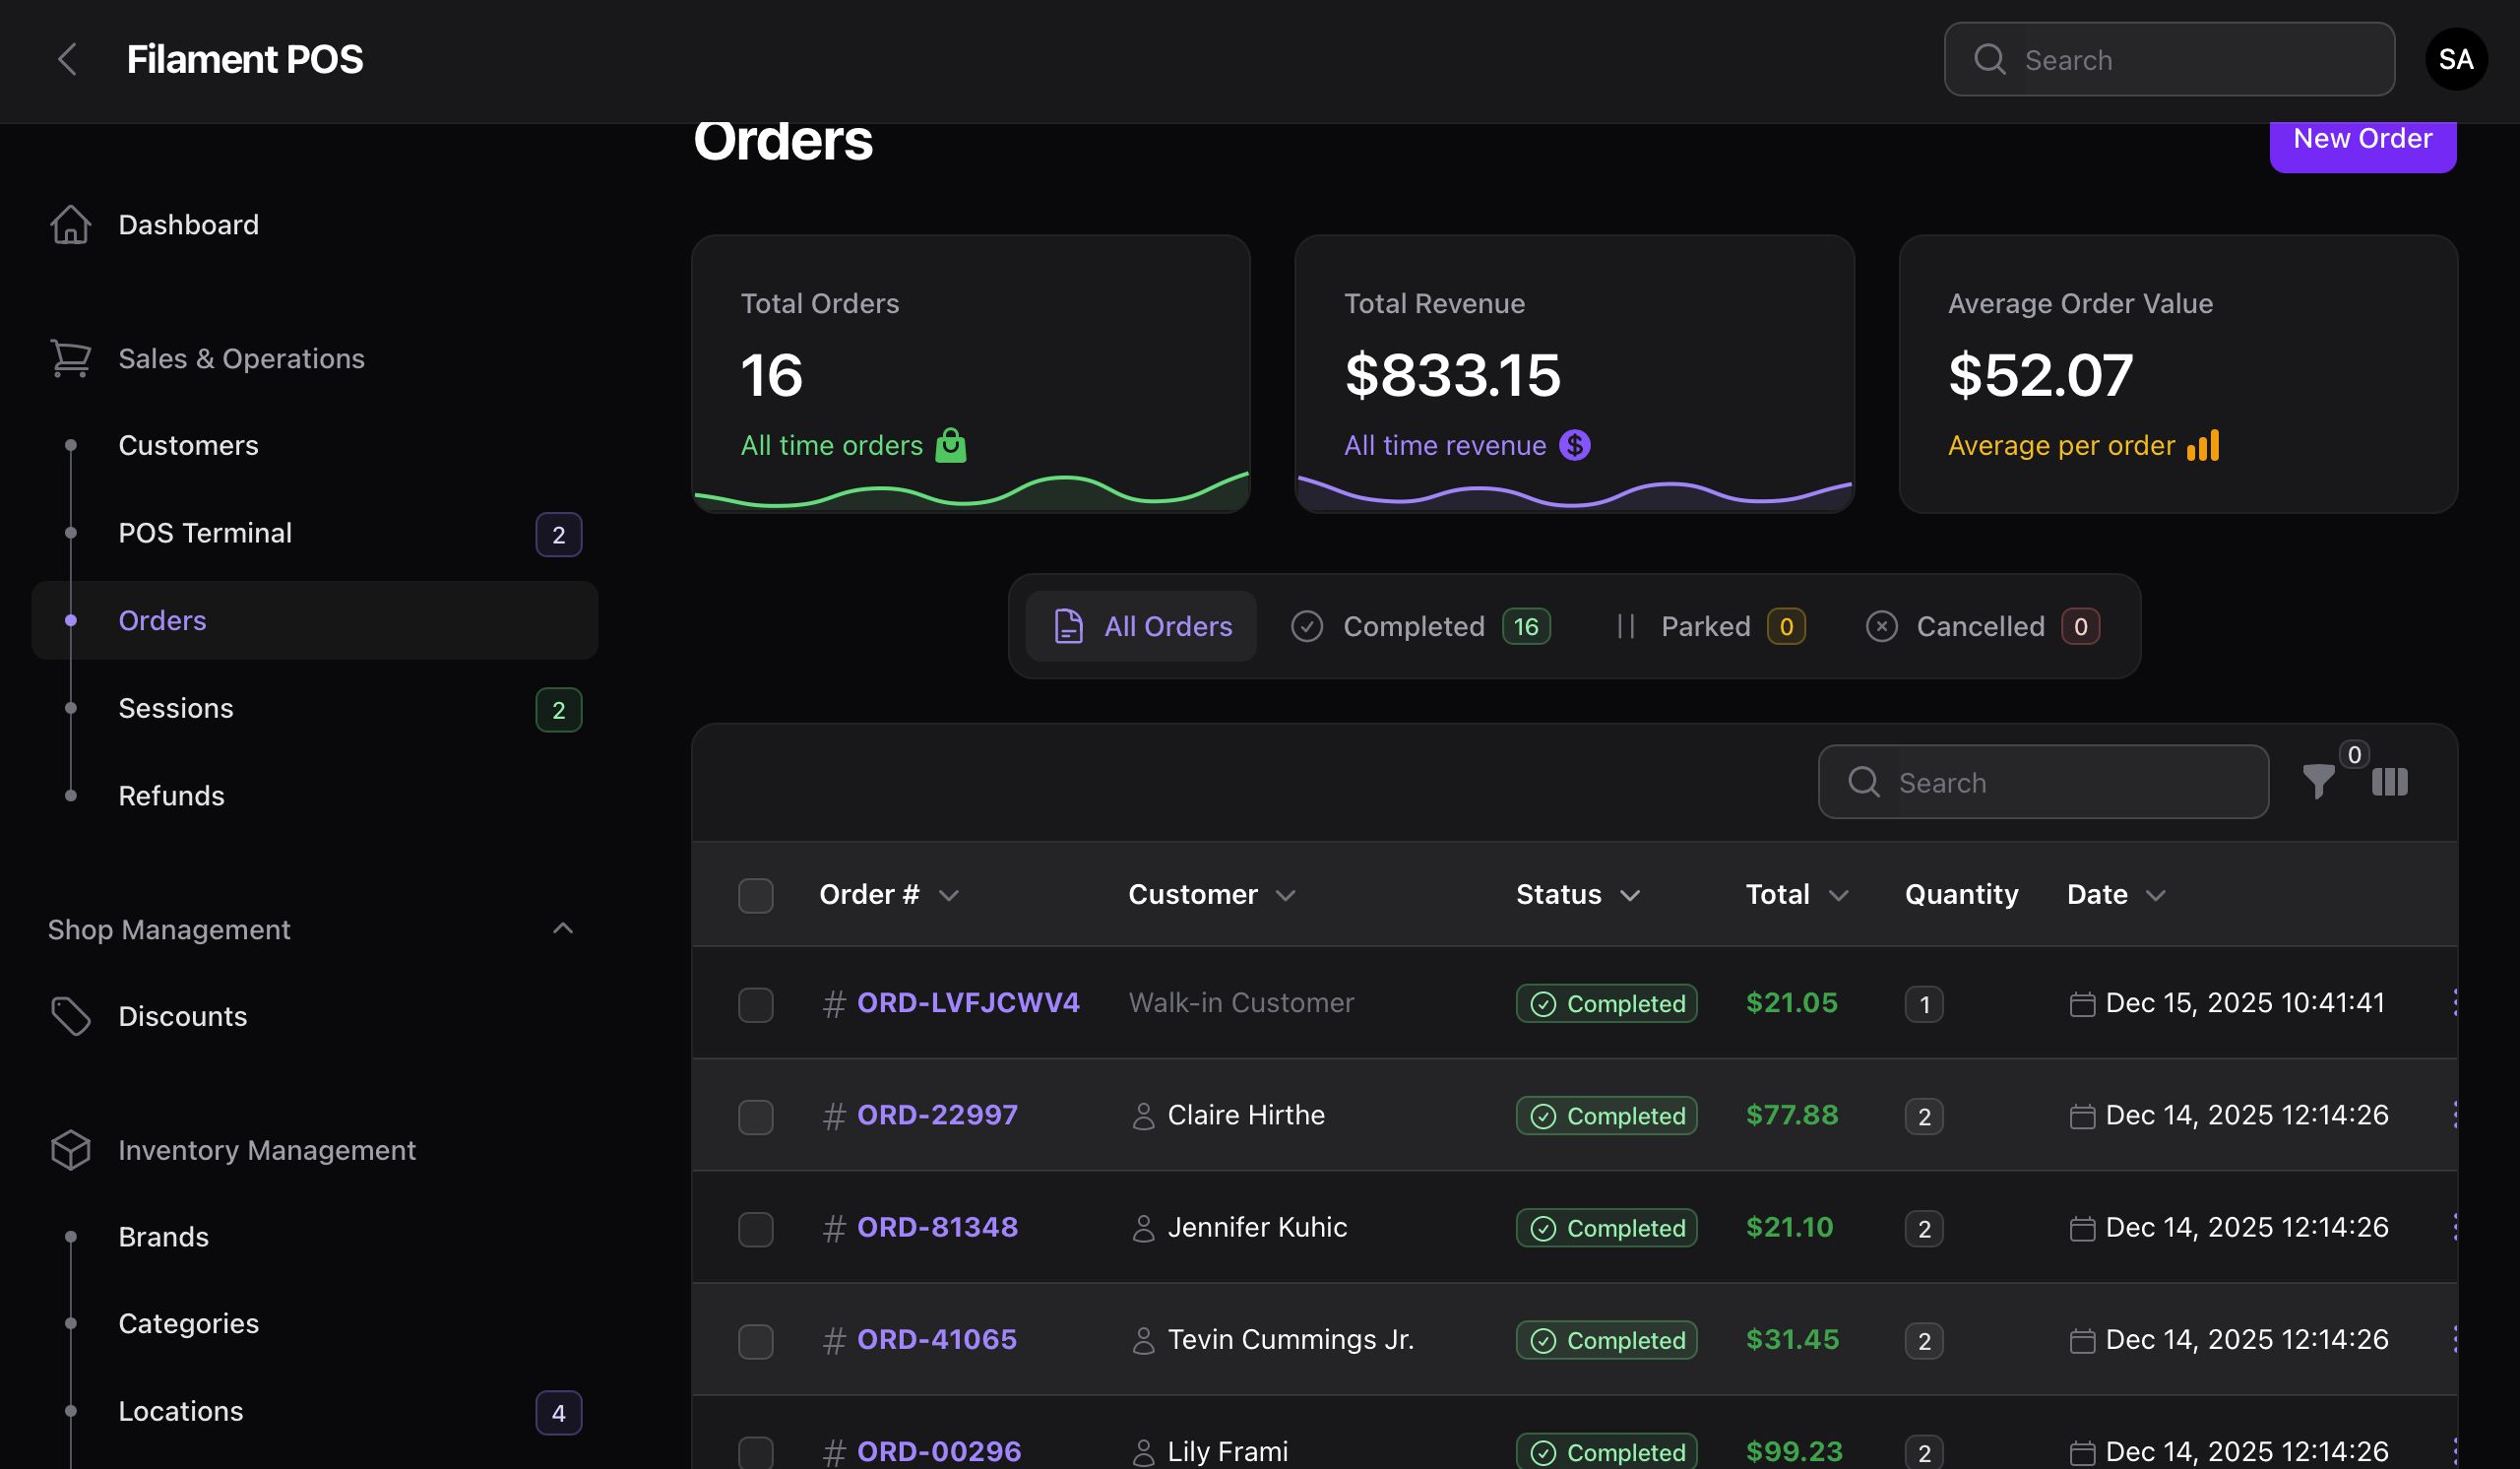Screen dimensions: 2520x1469
Task: Click the Sales & Operations cart icon
Action: (70, 358)
